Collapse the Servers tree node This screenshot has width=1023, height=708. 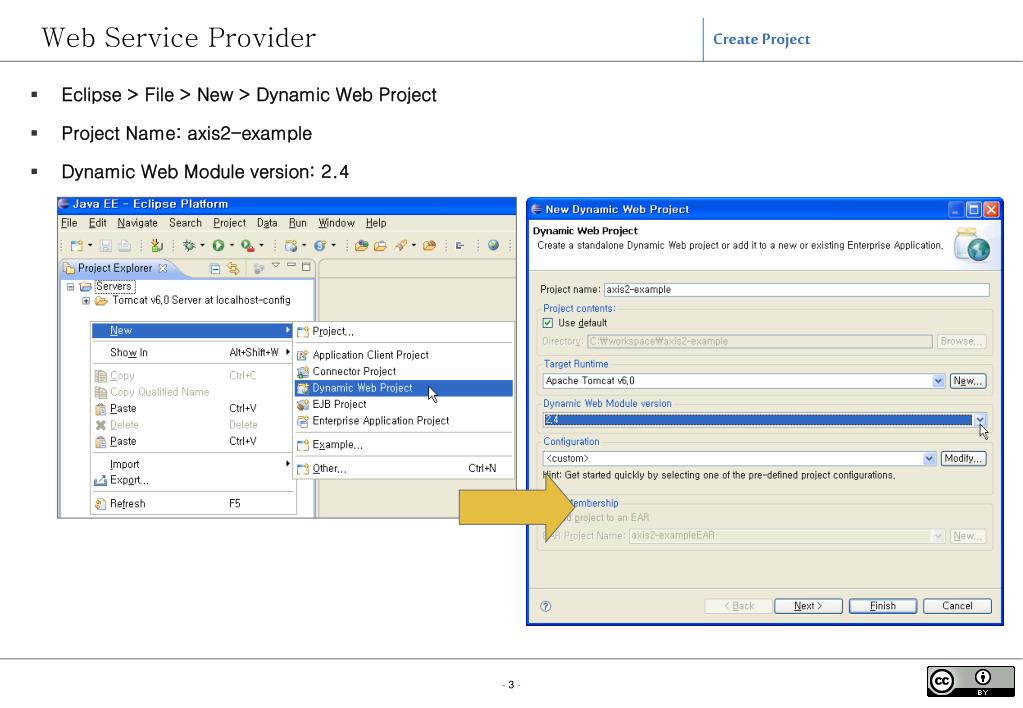pyautogui.click(x=70, y=286)
